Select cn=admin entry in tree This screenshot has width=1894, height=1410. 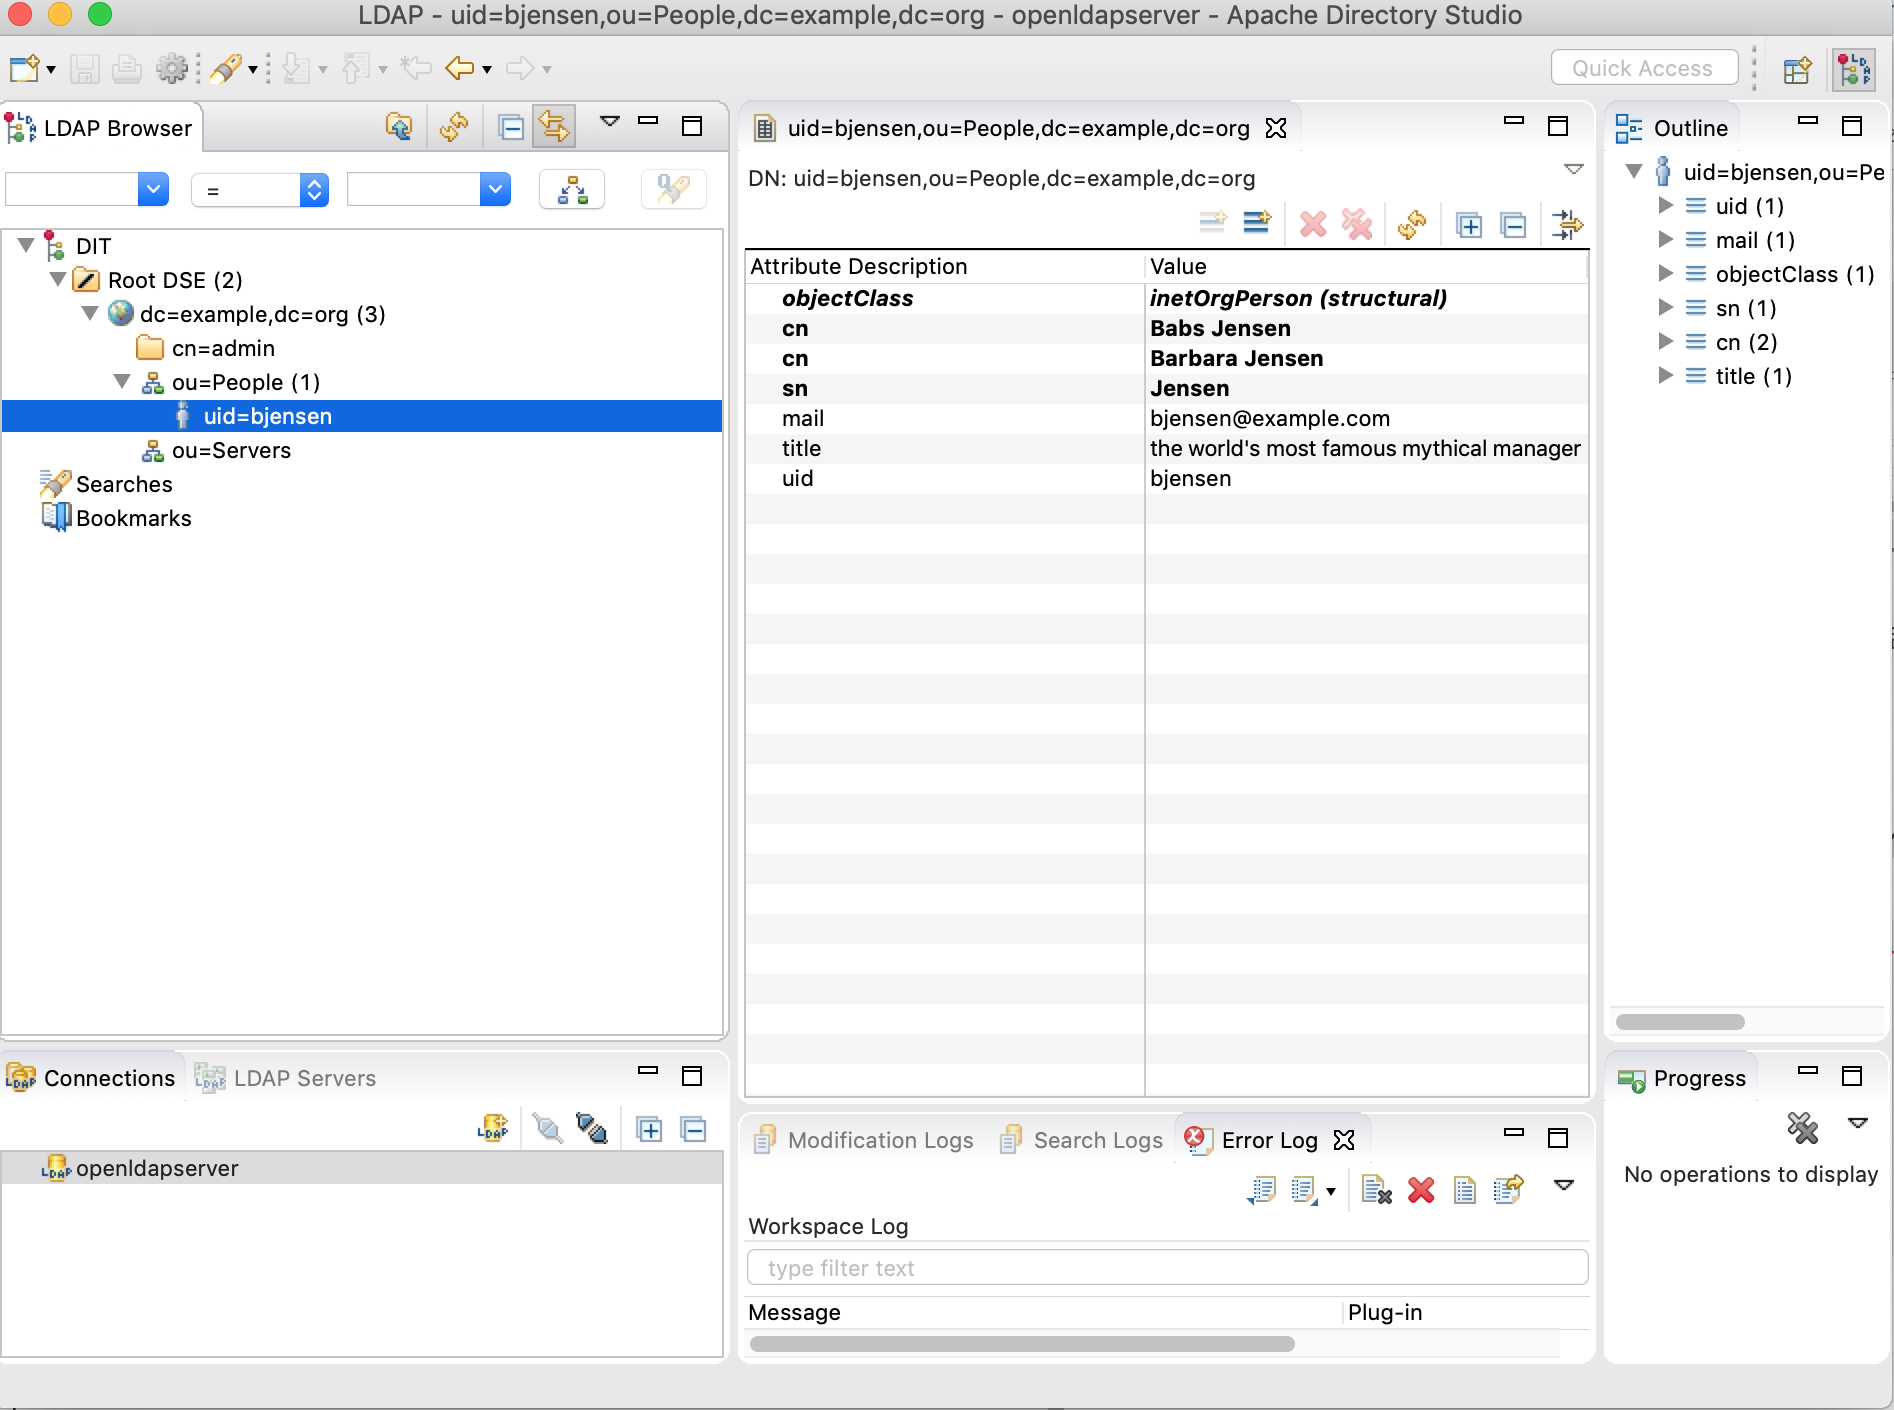(223, 348)
